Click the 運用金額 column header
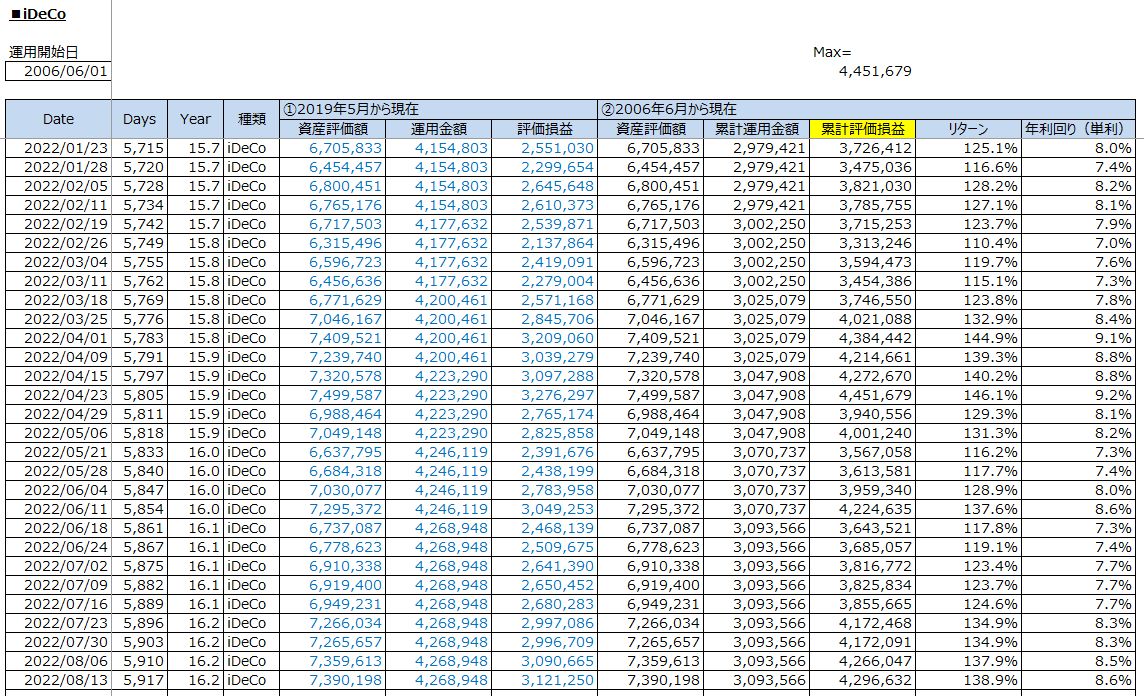The image size is (1144, 696). click(x=439, y=129)
